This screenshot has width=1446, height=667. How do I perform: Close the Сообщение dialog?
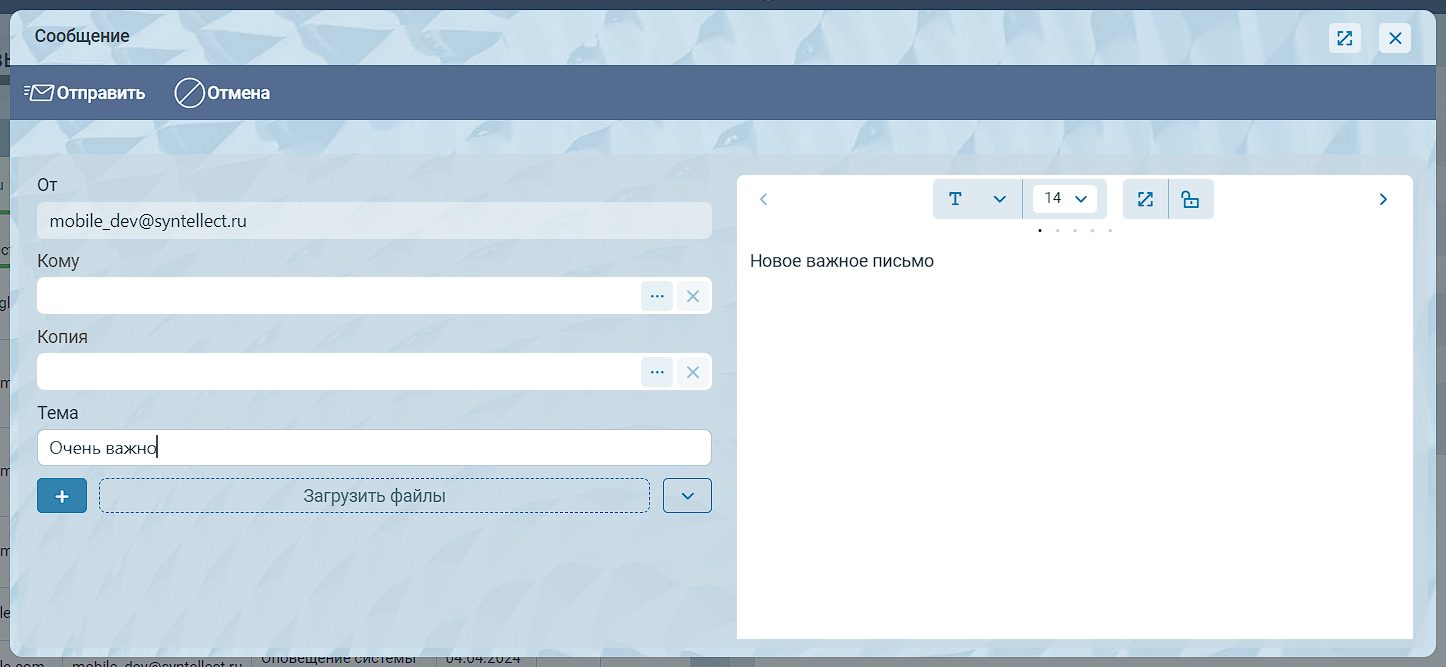(1395, 38)
